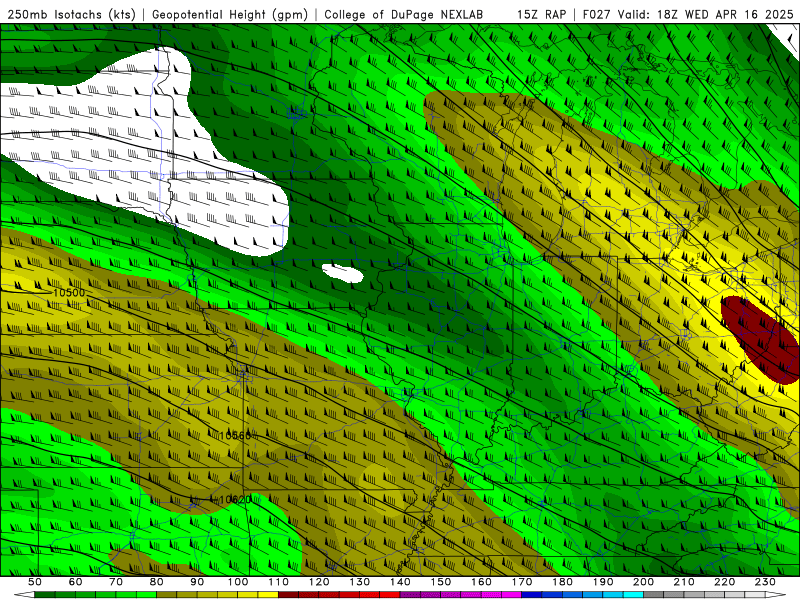Click the 120 value on the legend scale

[319, 582]
